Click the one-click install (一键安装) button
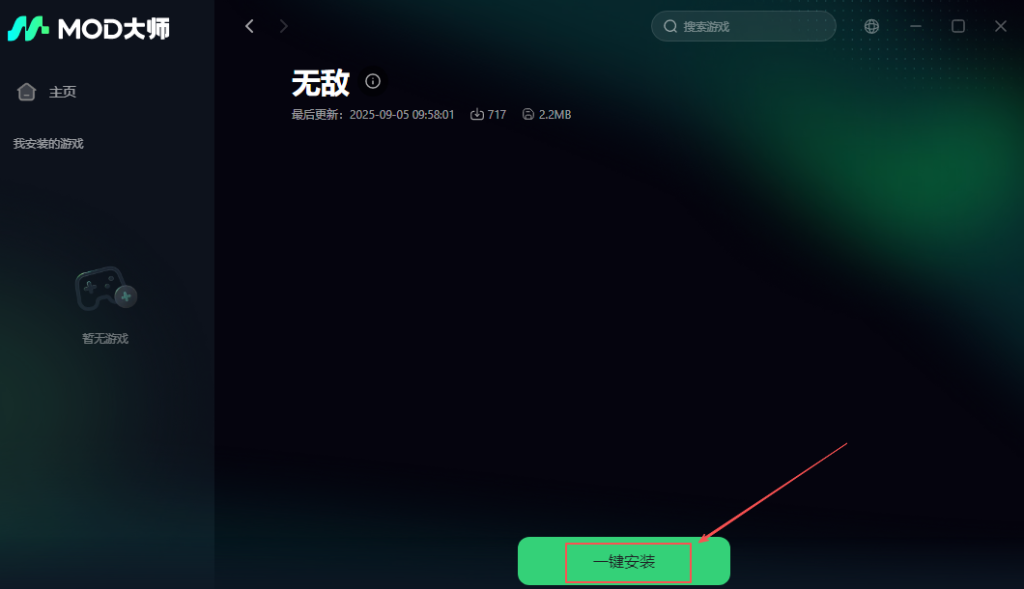 tap(624, 561)
